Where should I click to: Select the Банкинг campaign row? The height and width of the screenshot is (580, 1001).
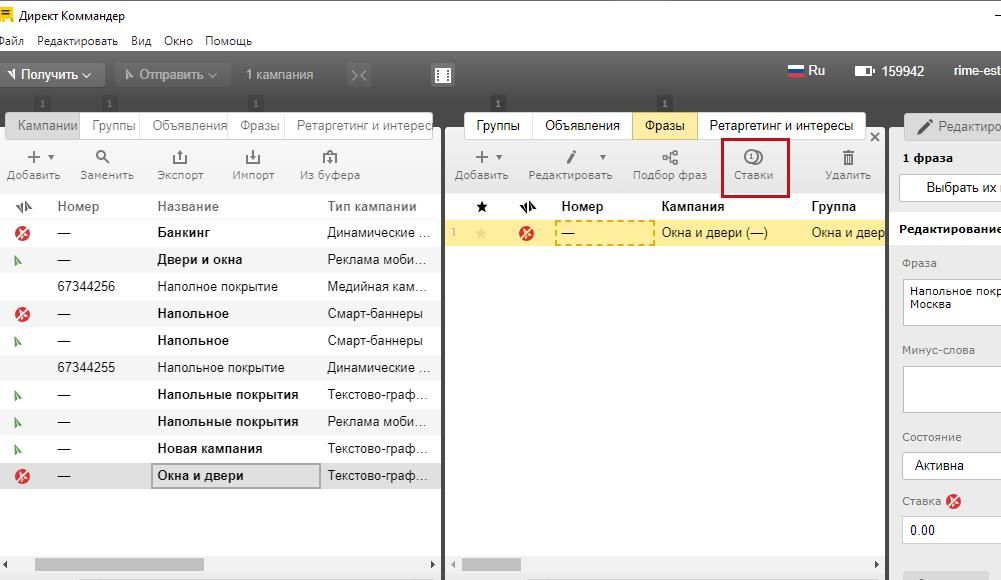point(220,233)
